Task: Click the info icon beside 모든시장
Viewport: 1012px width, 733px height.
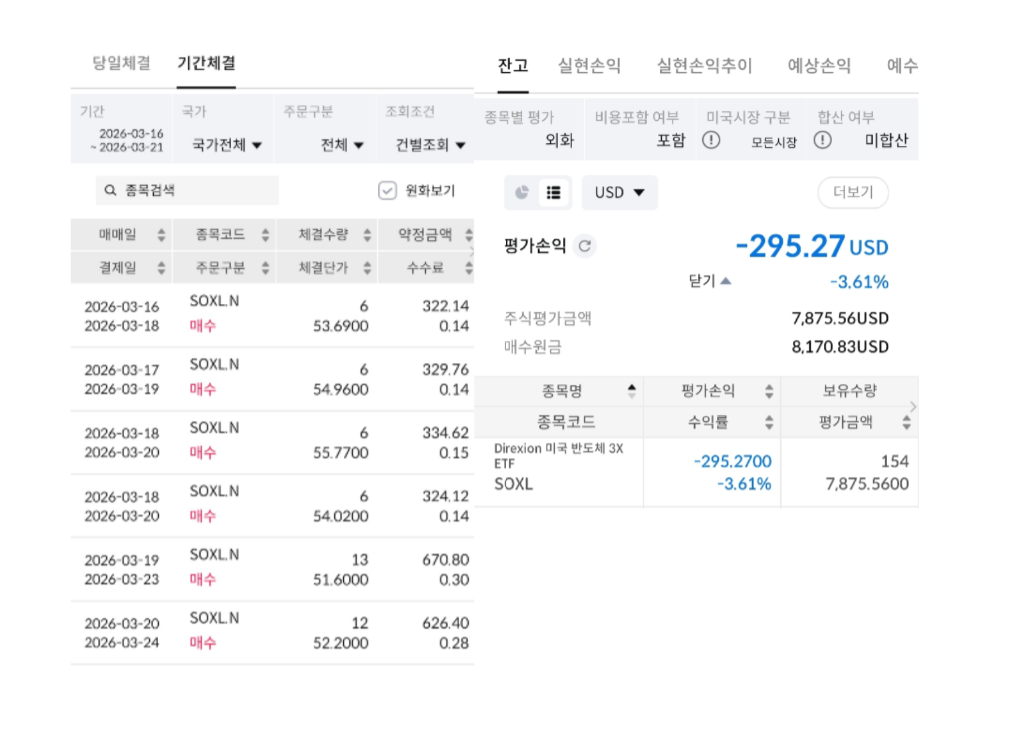Action: (711, 140)
